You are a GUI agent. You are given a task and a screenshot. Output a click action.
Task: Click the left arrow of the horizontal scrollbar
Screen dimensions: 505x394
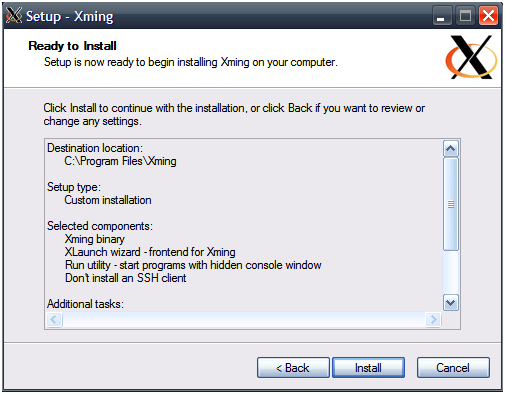tap(54, 320)
